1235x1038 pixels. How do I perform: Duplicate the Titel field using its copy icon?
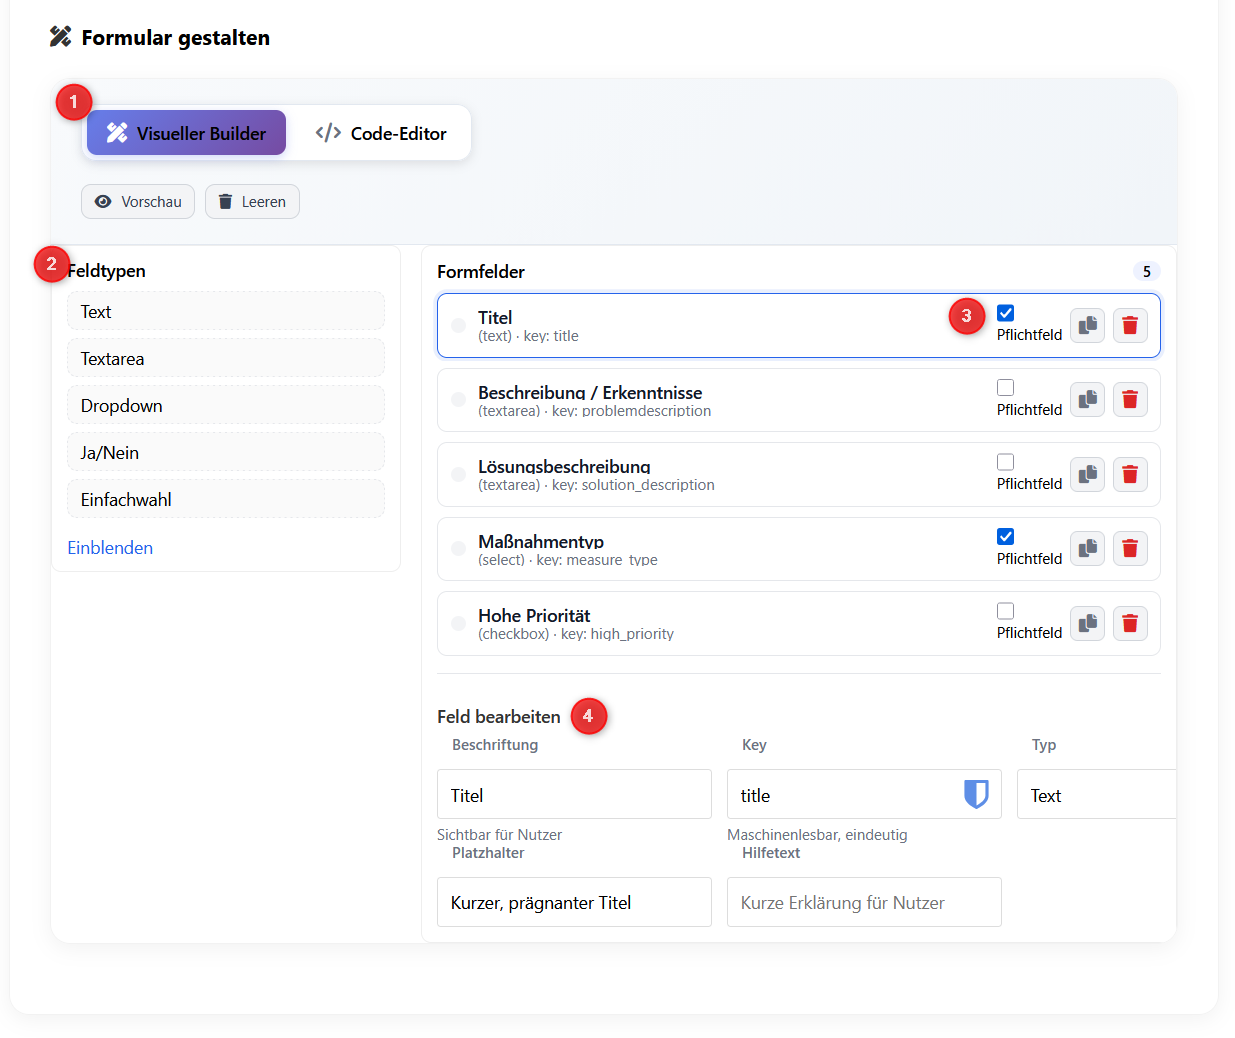[1087, 325]
